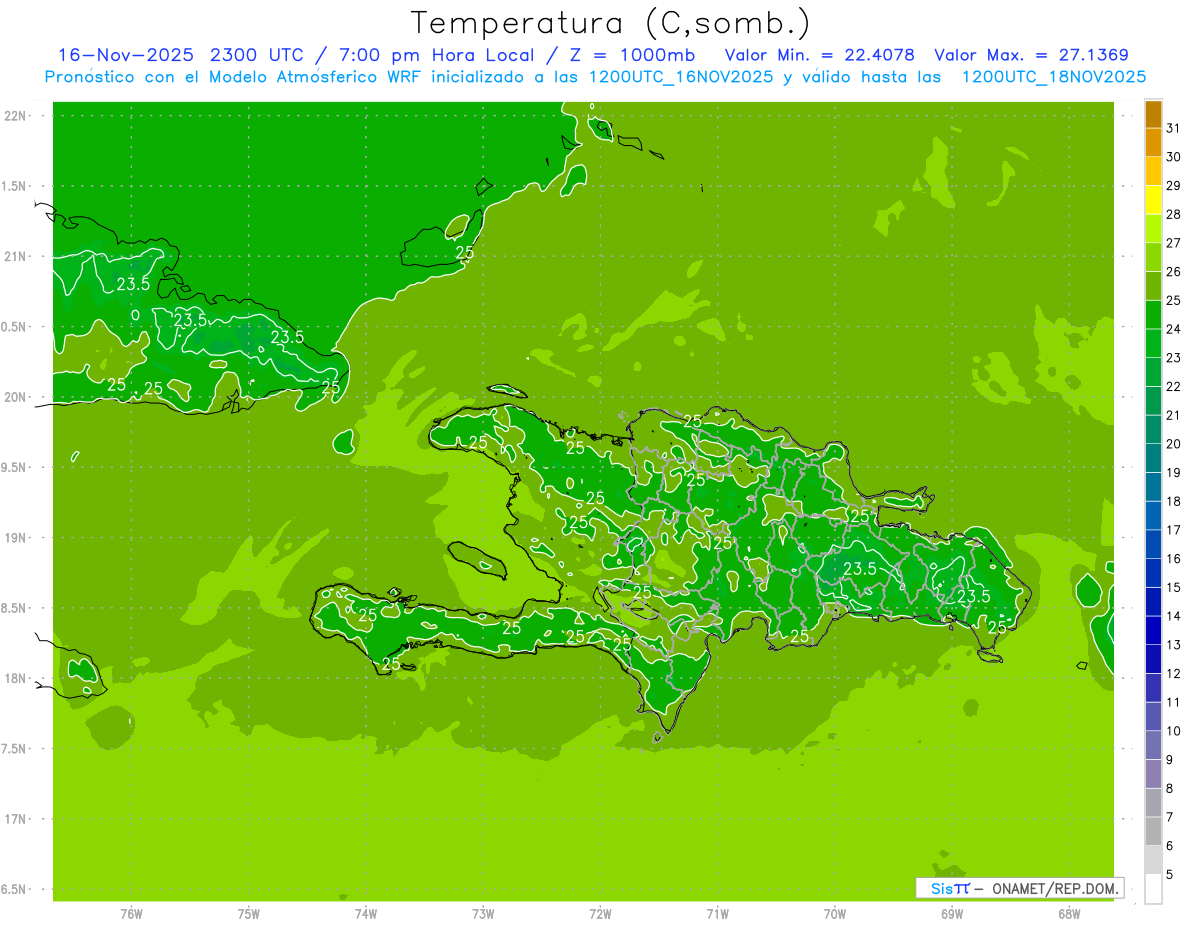The width and height of the screenshot is (1200, 927).
Task: Click the color scale label '8'
Action: pyautogui.click(x=1170, y=789)
